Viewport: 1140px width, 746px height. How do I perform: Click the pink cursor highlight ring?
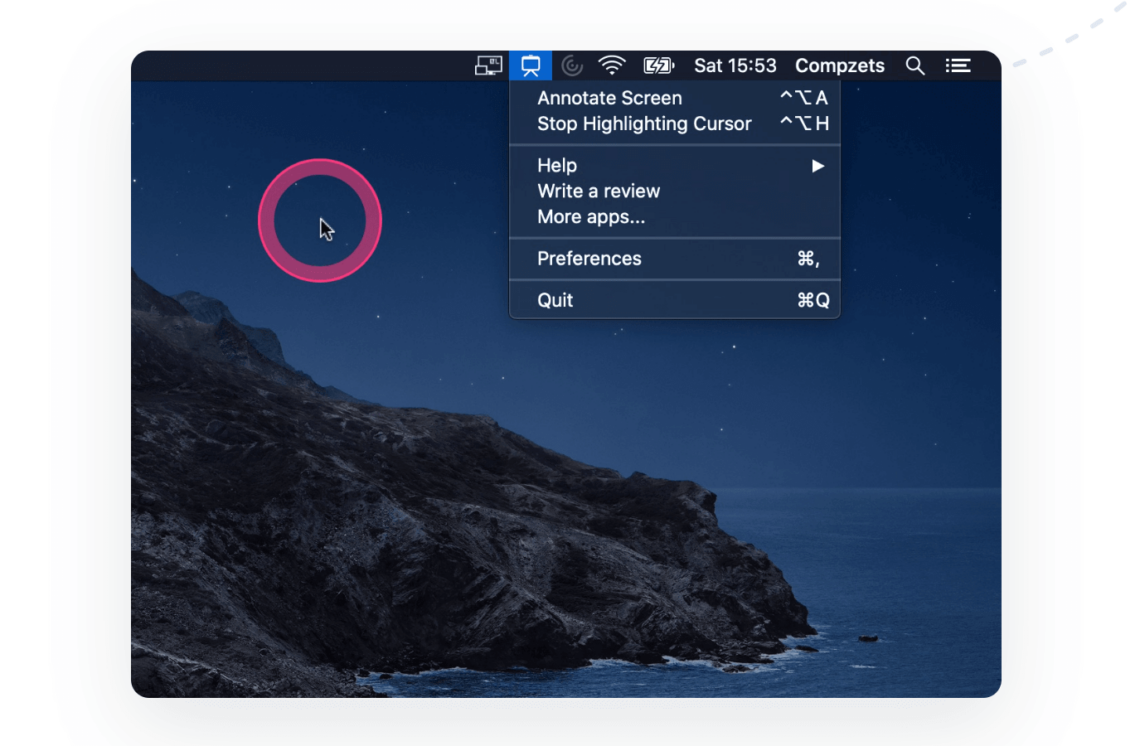(x=319, y=218)
